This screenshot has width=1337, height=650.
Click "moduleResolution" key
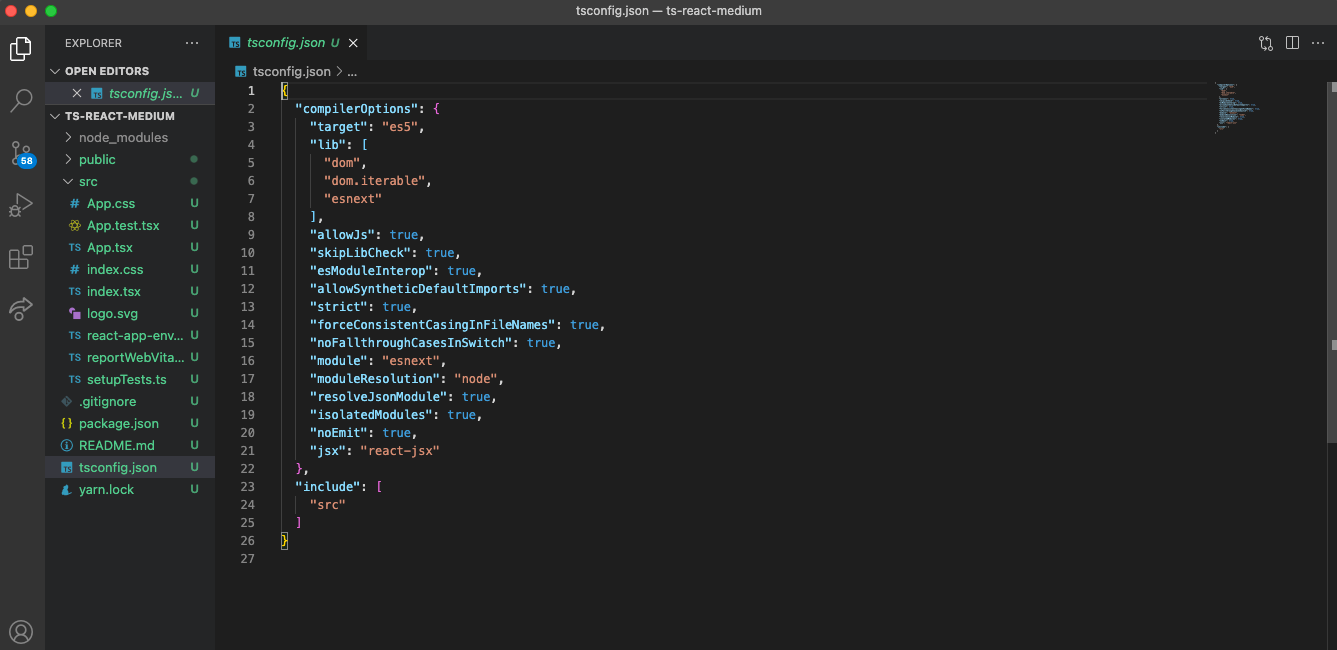click(374, 378)
